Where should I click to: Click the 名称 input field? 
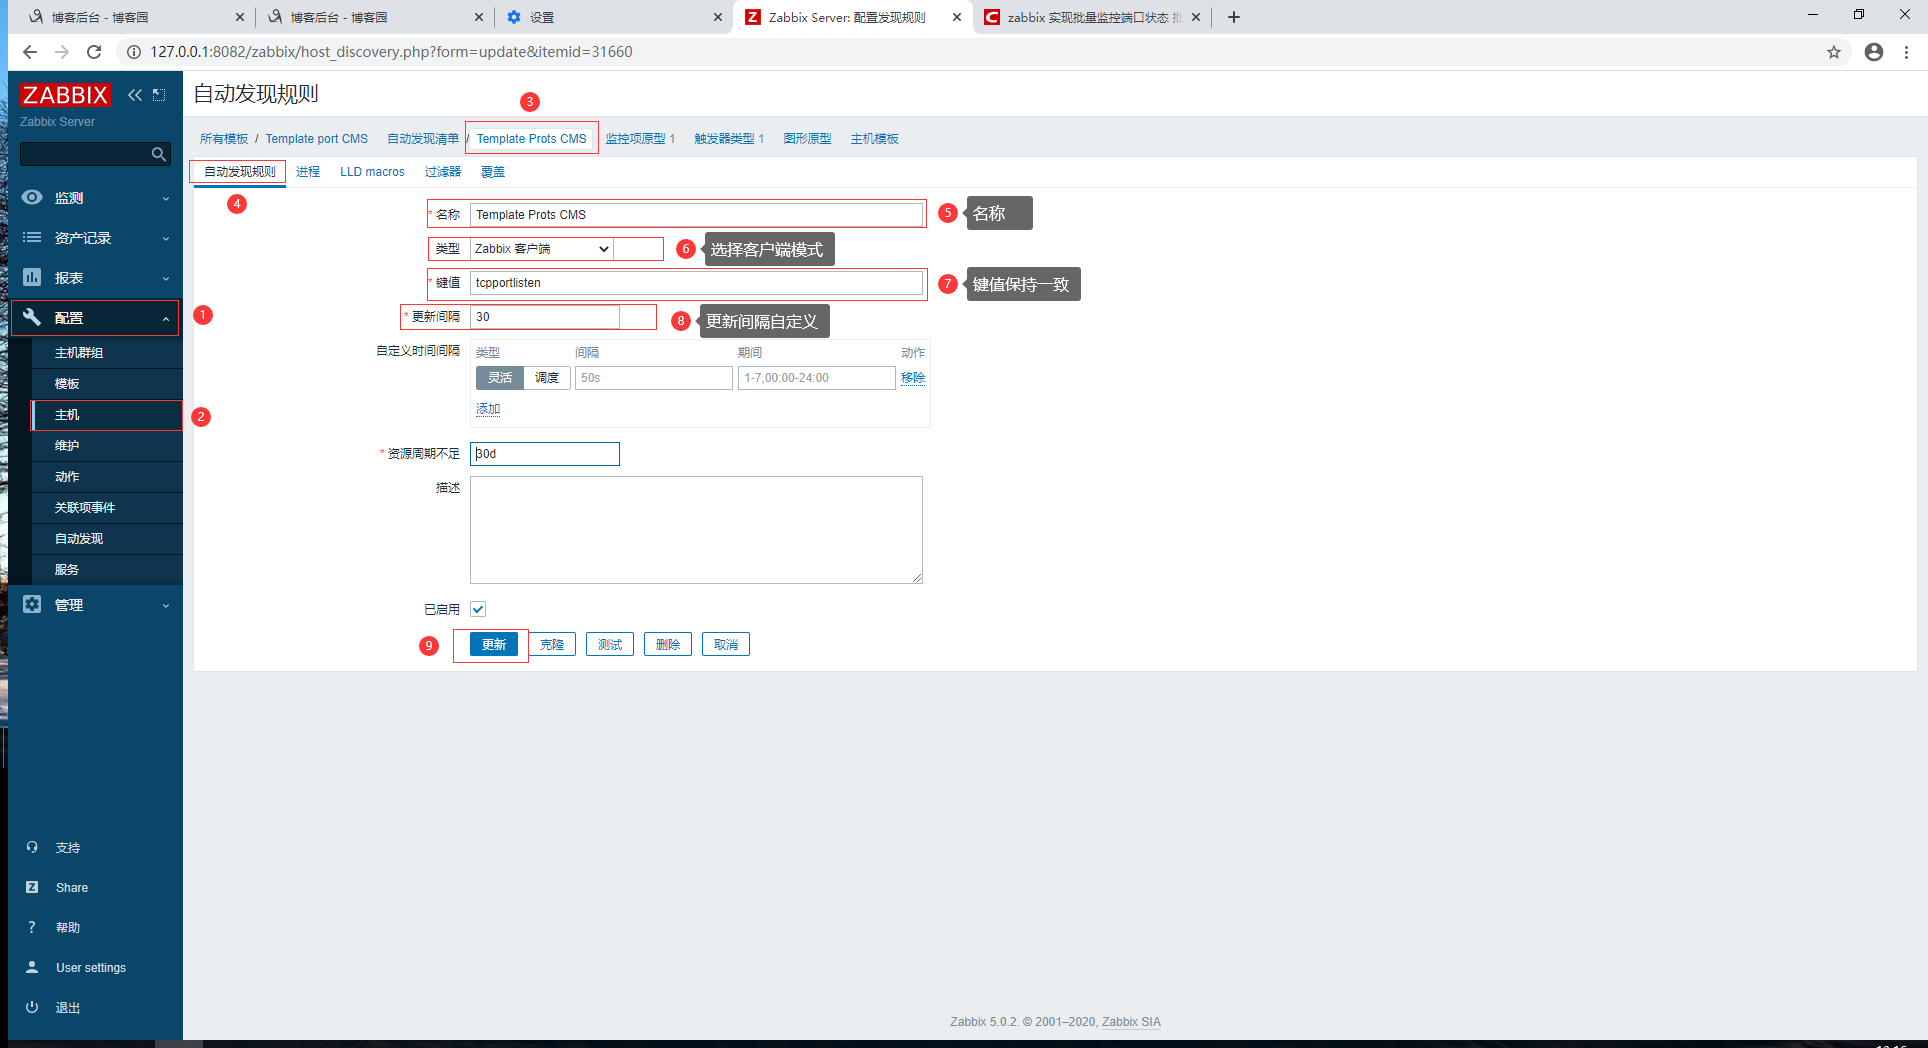pyautogui.click(x=696, y=215)
